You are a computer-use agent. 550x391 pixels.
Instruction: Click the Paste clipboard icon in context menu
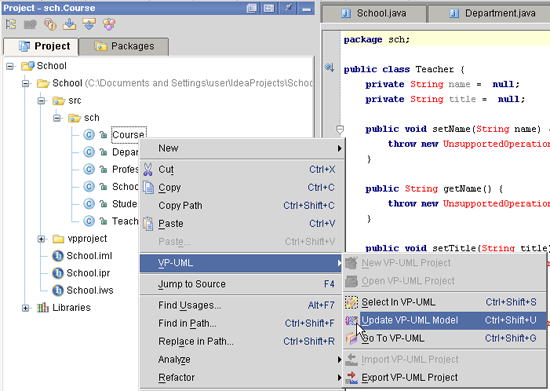(148, 223)
